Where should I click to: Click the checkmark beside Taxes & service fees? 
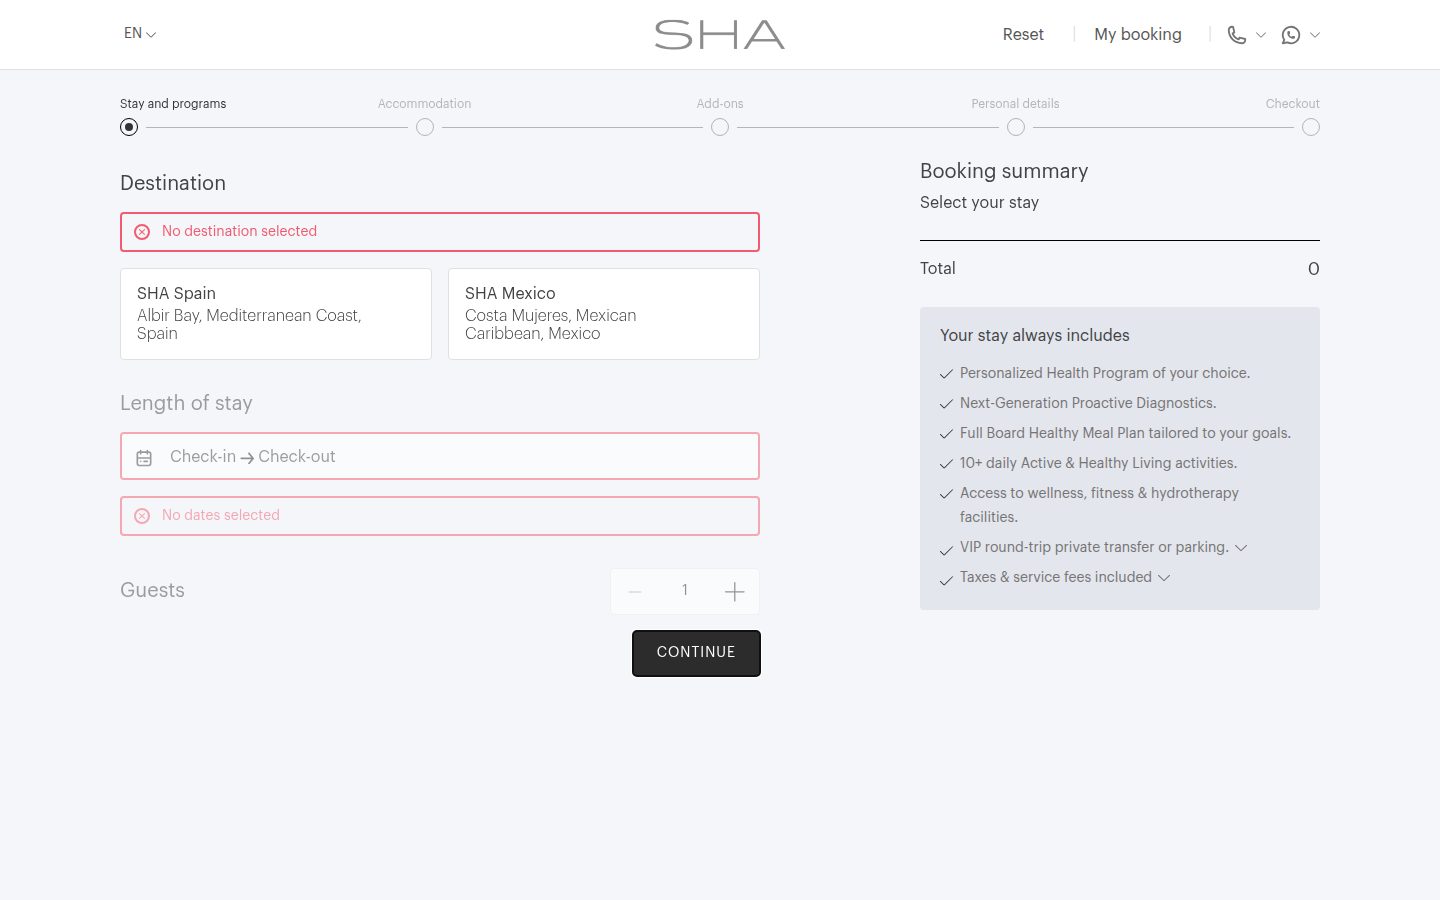[x=946, y=580]
